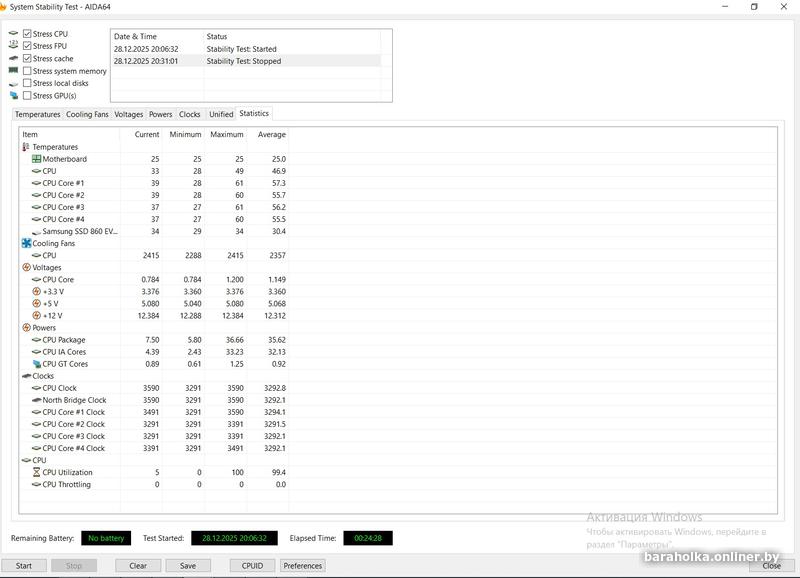The image size is (800, 578).
Task: Toggle the Stress FPU checkbox
Action: point(27,46)
